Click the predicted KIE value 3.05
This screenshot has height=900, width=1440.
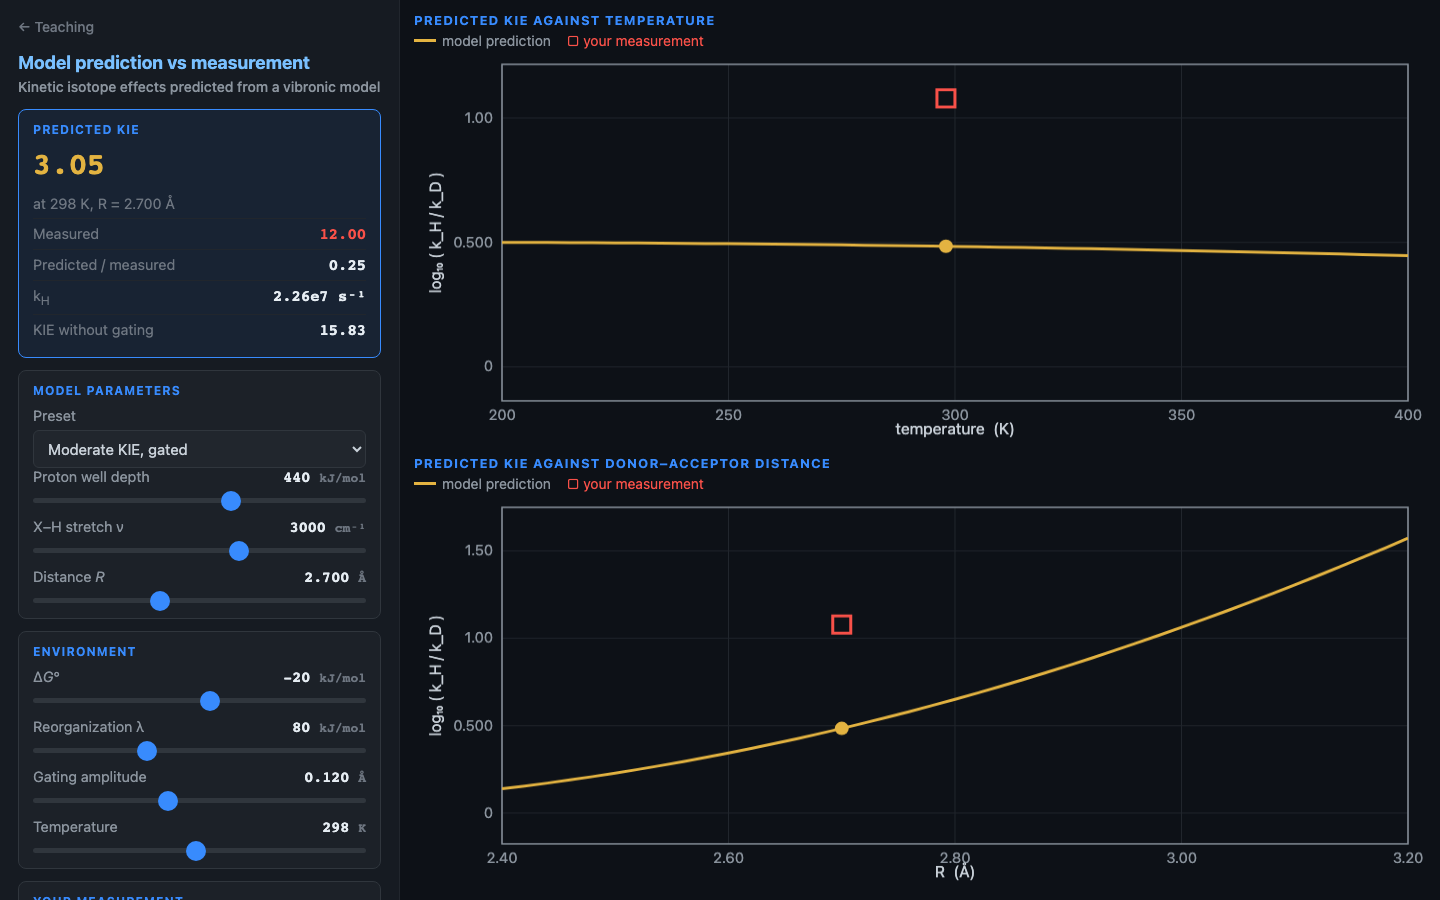(69, 165)
